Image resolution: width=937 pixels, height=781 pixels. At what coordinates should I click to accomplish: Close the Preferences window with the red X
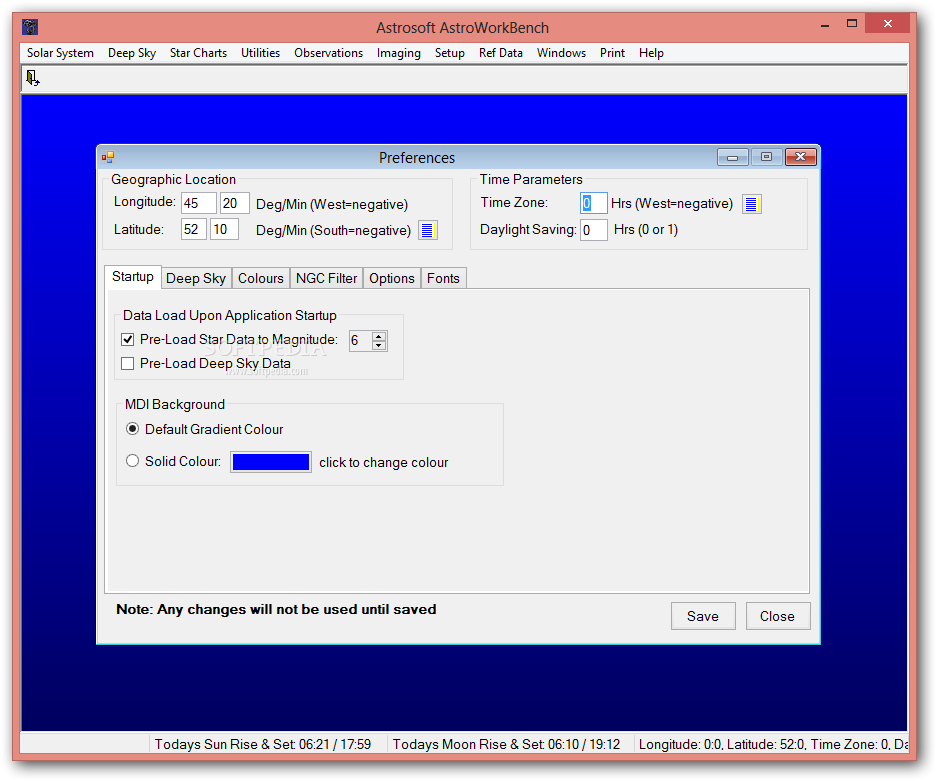(801, 157)
